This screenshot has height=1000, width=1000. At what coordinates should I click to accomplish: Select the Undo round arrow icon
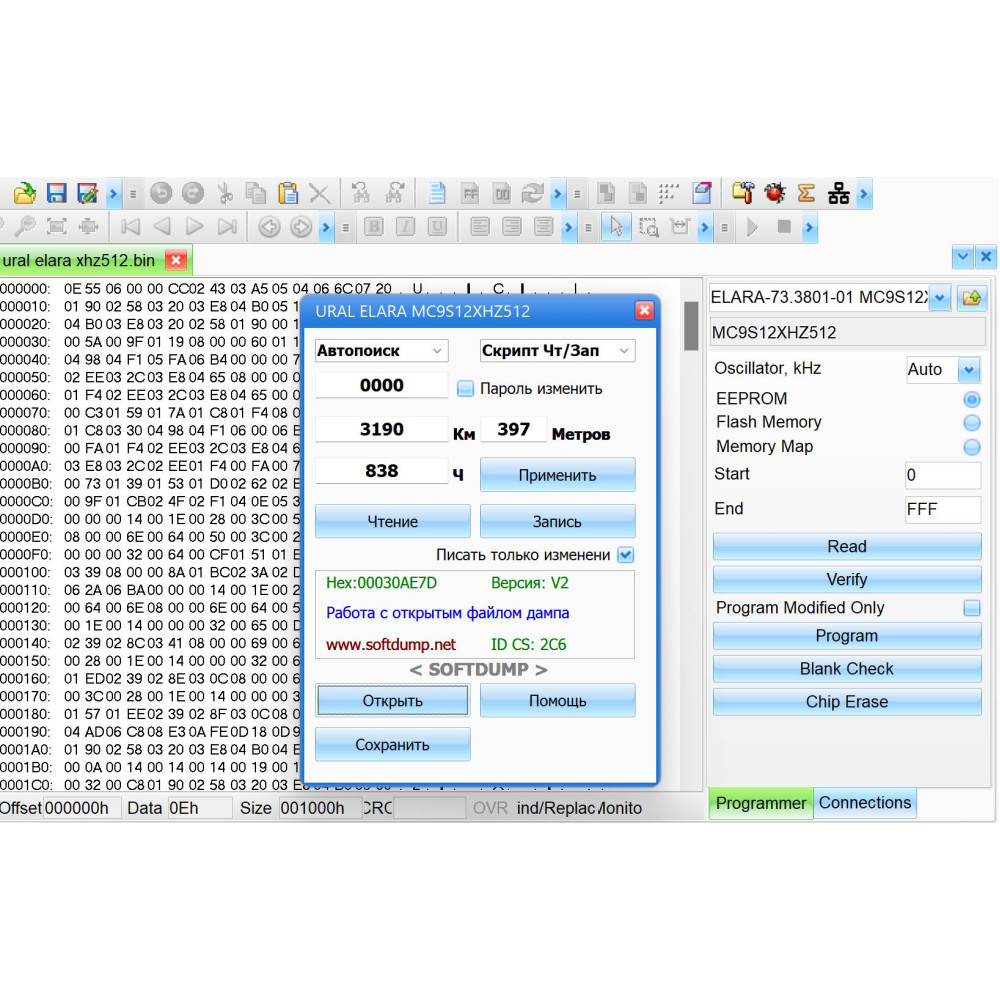161,193
